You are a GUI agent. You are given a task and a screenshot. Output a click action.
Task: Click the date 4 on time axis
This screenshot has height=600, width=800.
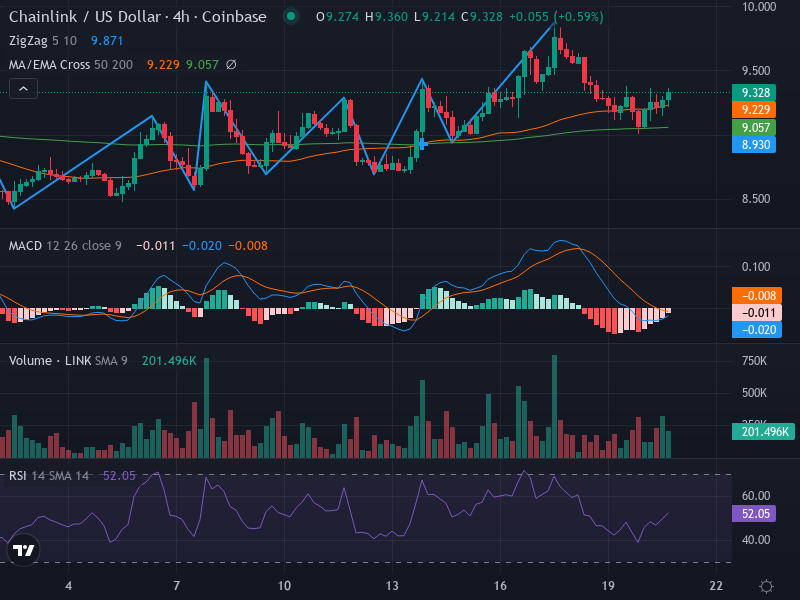click(68, 586)
